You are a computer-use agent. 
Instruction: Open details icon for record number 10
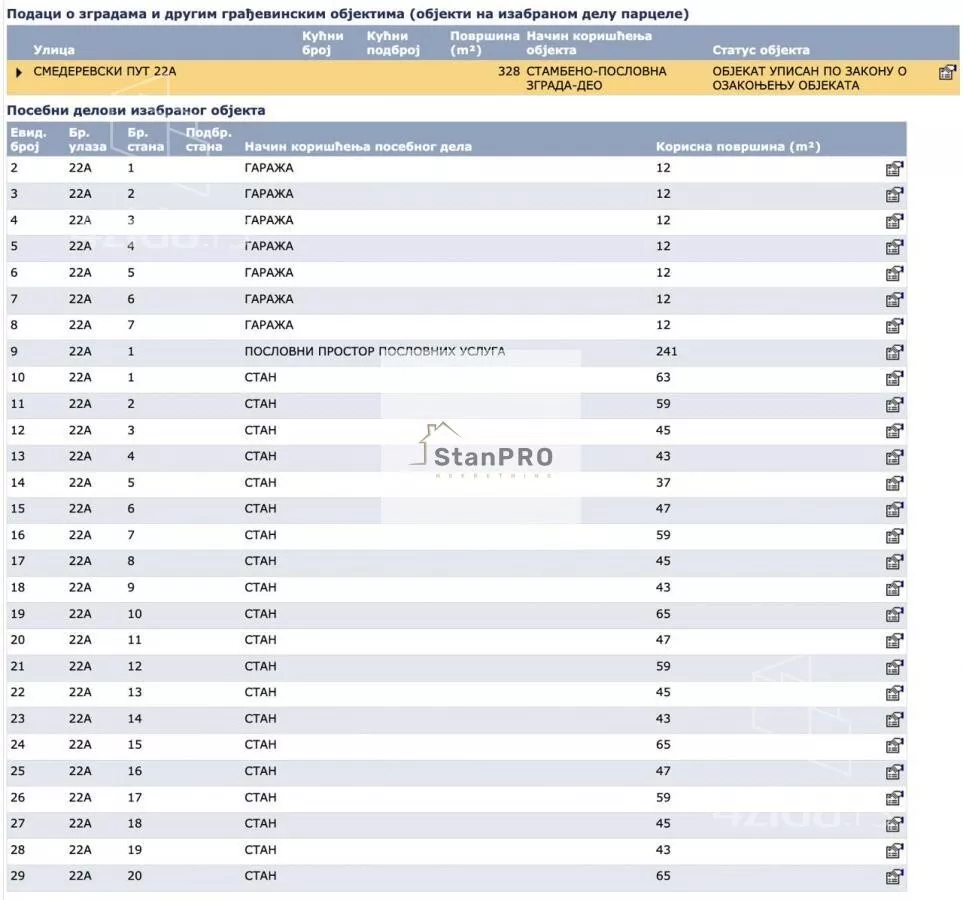[x=894, y=378]
